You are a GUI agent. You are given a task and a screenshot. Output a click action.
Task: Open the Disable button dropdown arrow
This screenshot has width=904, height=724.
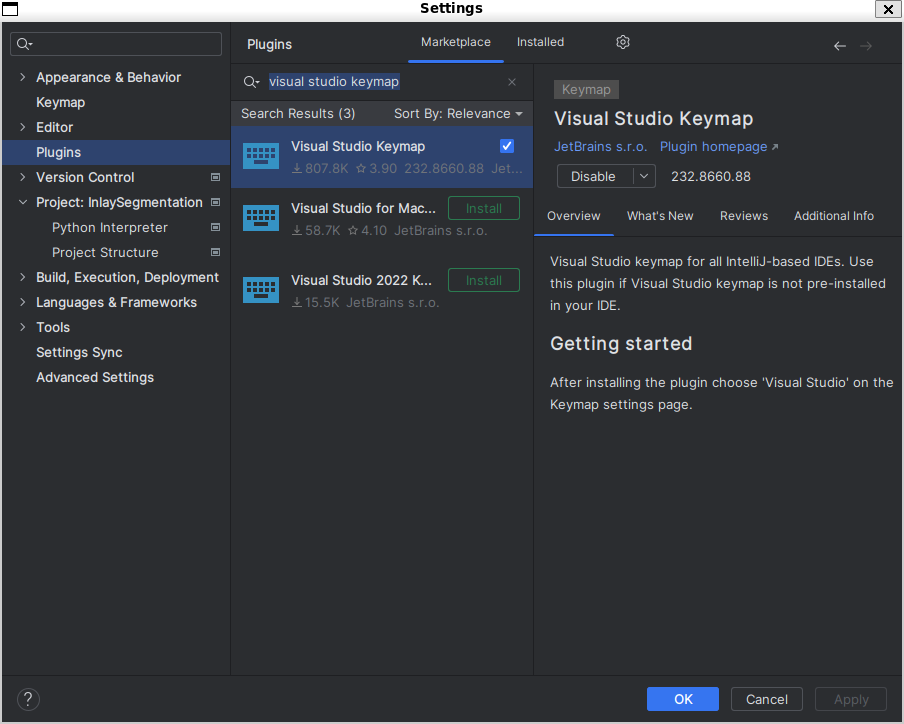point(644,176)
